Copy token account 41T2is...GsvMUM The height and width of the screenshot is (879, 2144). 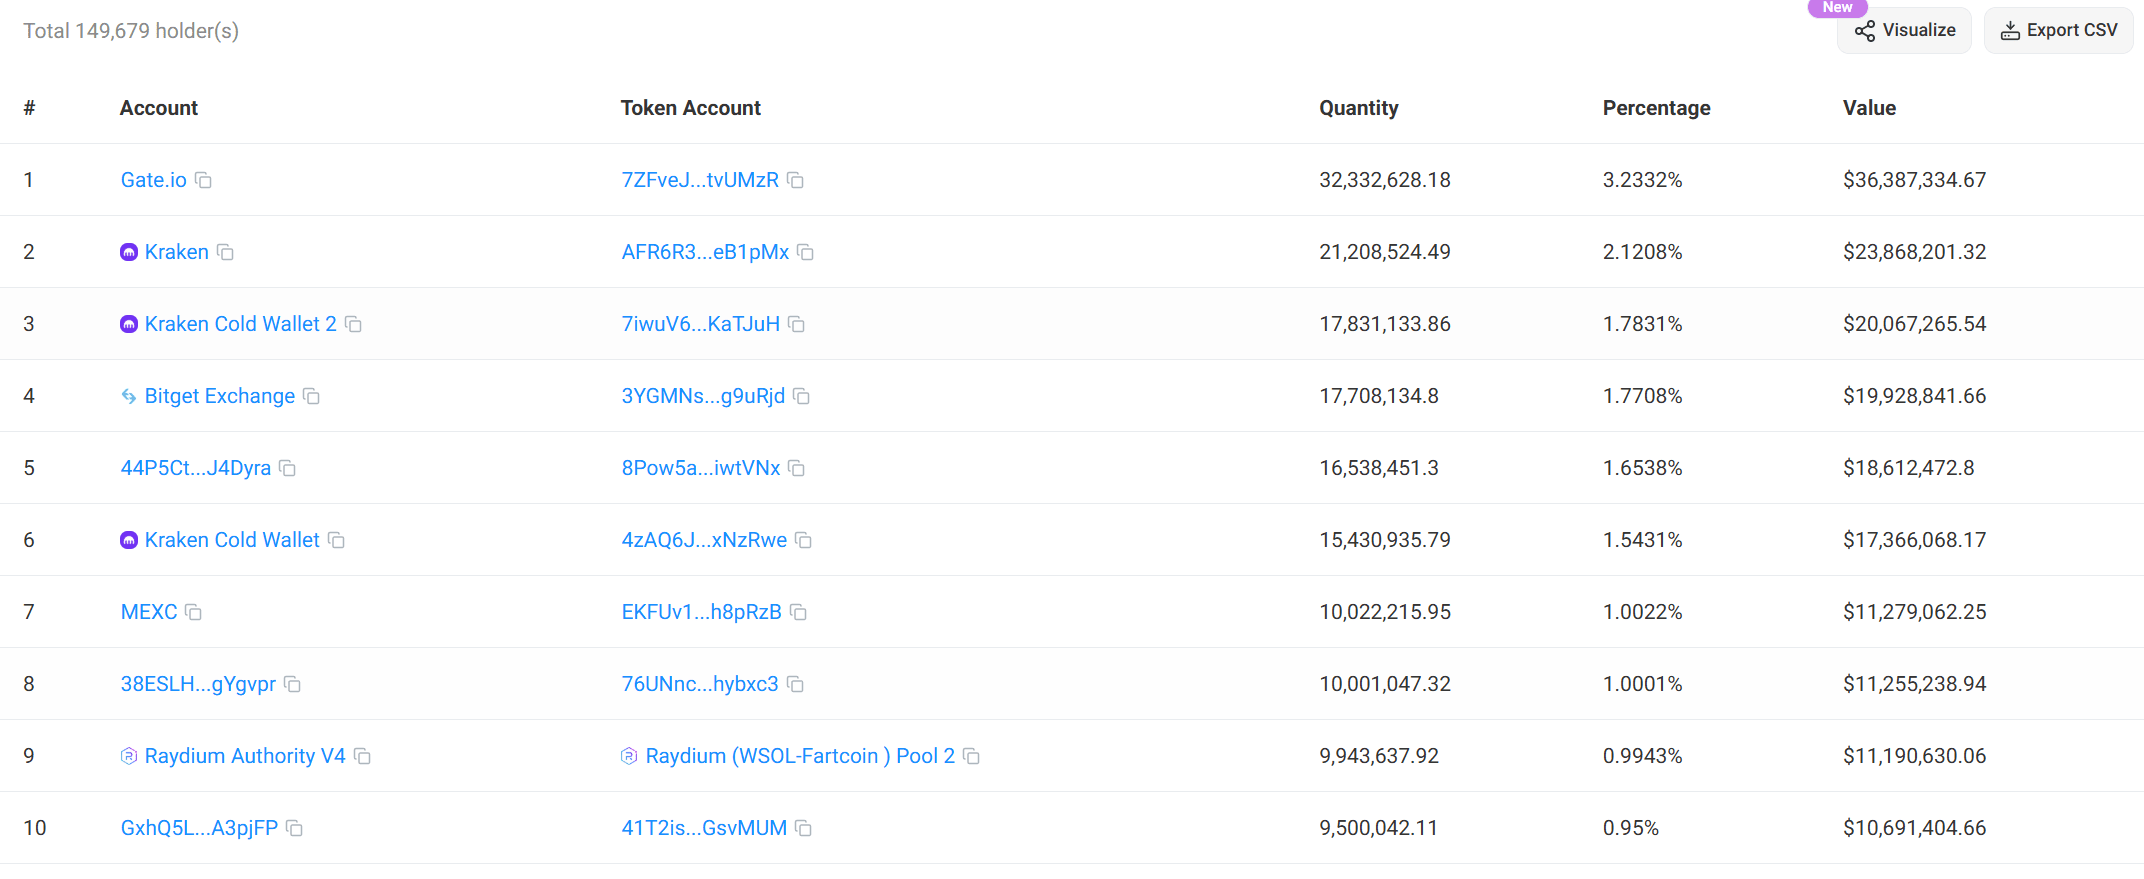[x=803, y=828]
